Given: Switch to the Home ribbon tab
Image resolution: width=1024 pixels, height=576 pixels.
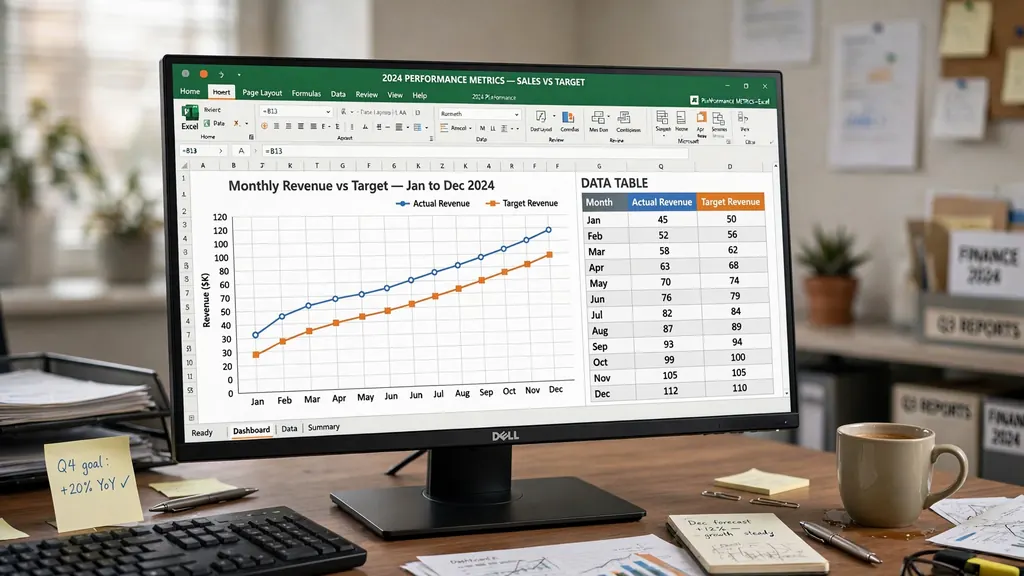Looking at the screenshot, I should pyautogui.click(x=190, y=91).
